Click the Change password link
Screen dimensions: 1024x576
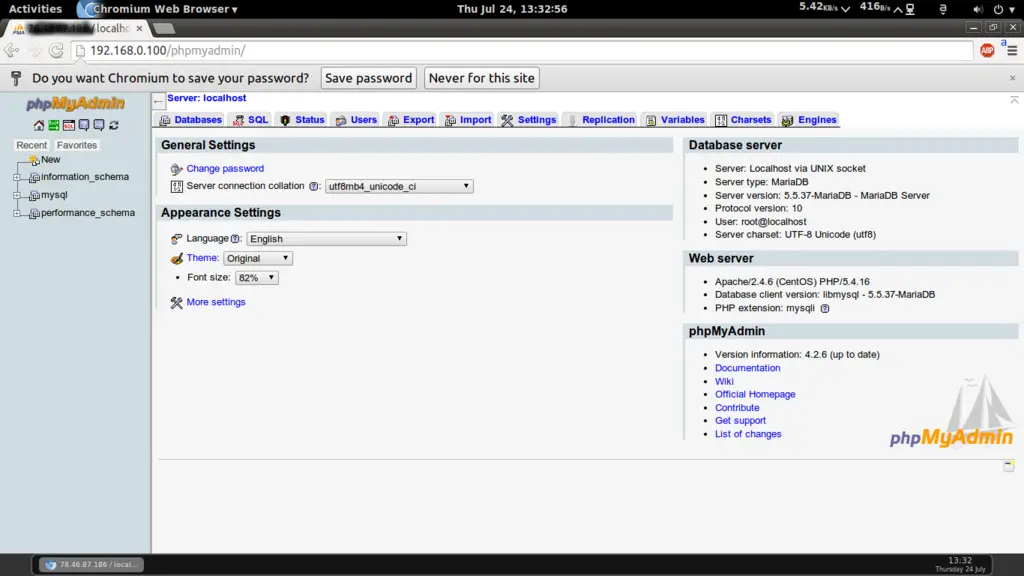(225, 169)
